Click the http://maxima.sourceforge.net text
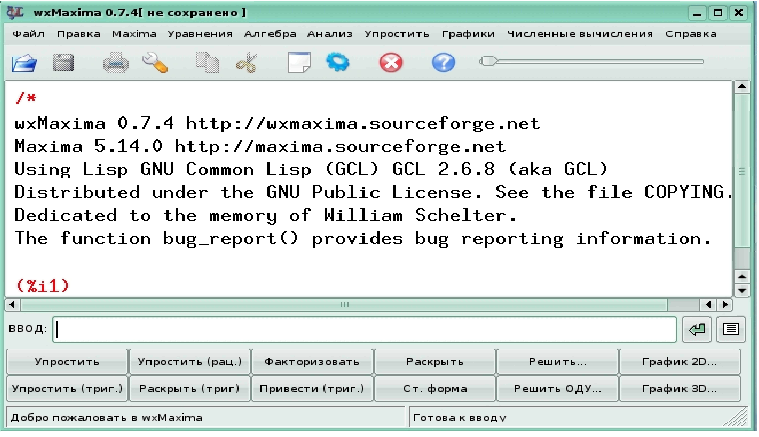Viewport: 759px width, 437px height. (x=340, y=146)
